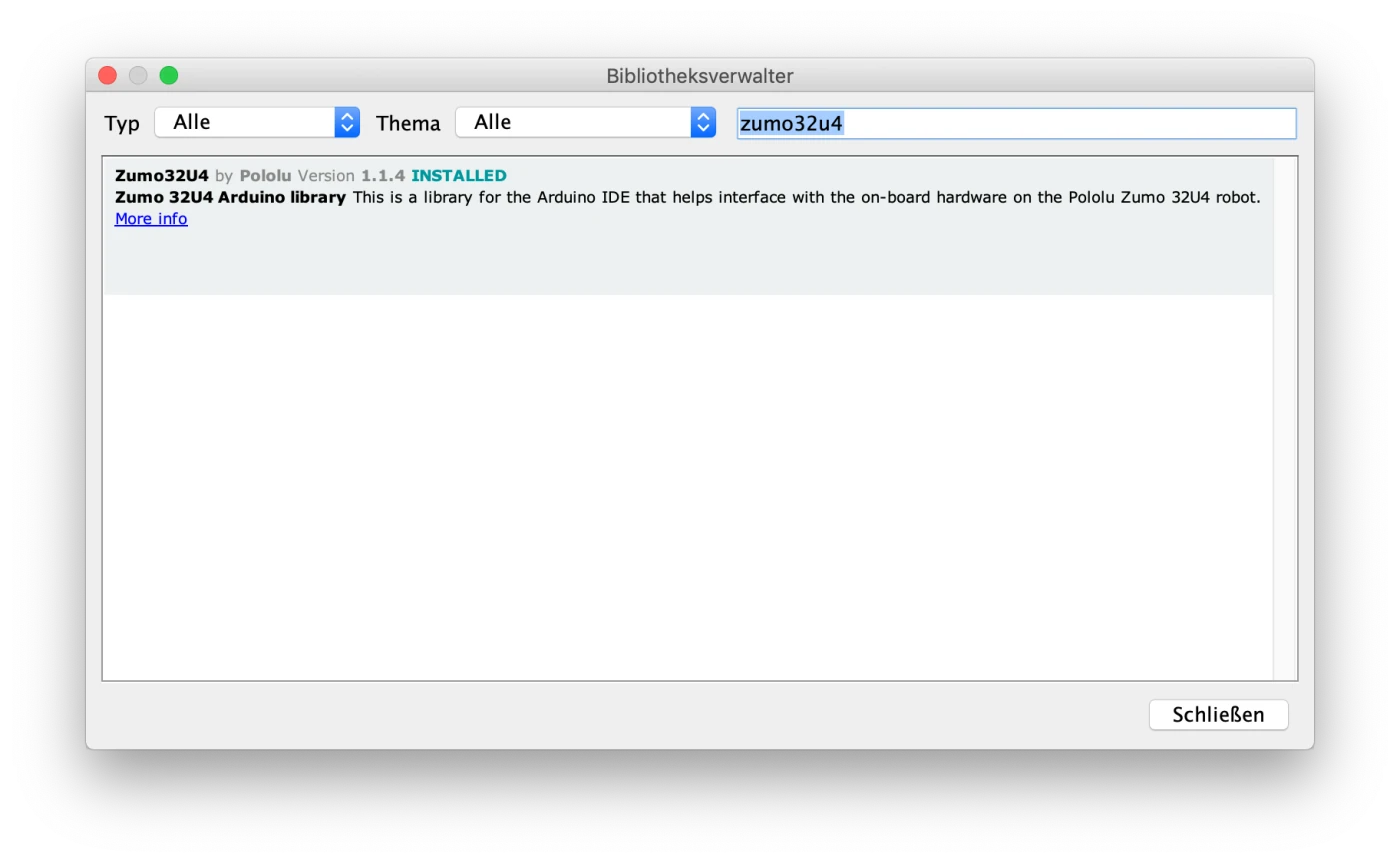Click the Schließen button
The image size is (1400, 863).
[1218, 714]
